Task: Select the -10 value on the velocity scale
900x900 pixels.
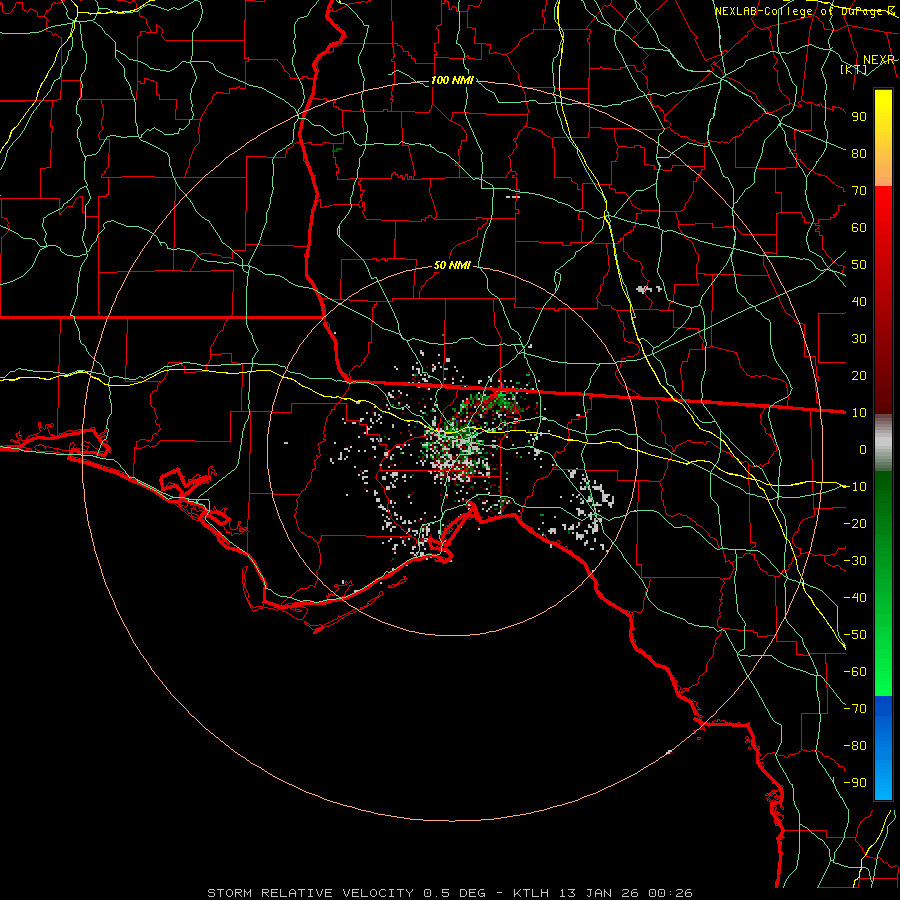Action: click(x=855, y=487)
